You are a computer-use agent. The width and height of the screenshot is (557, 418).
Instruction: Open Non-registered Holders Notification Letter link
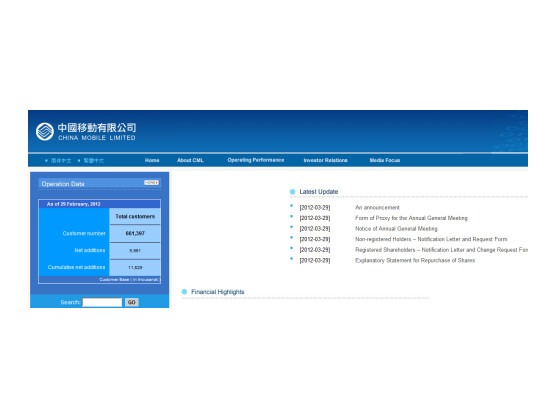(431, 239)
